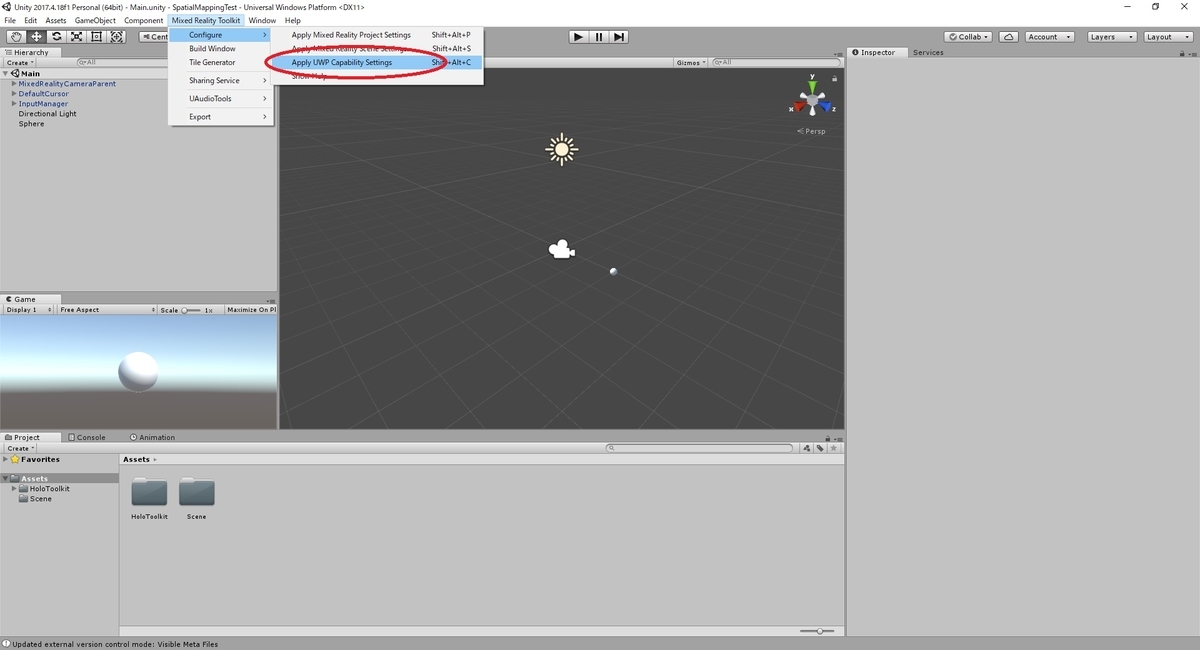Screen dimensions: 1200x650
Task: Click the sun directional light gizmo in the scene
Action: (x=562, y=149)
